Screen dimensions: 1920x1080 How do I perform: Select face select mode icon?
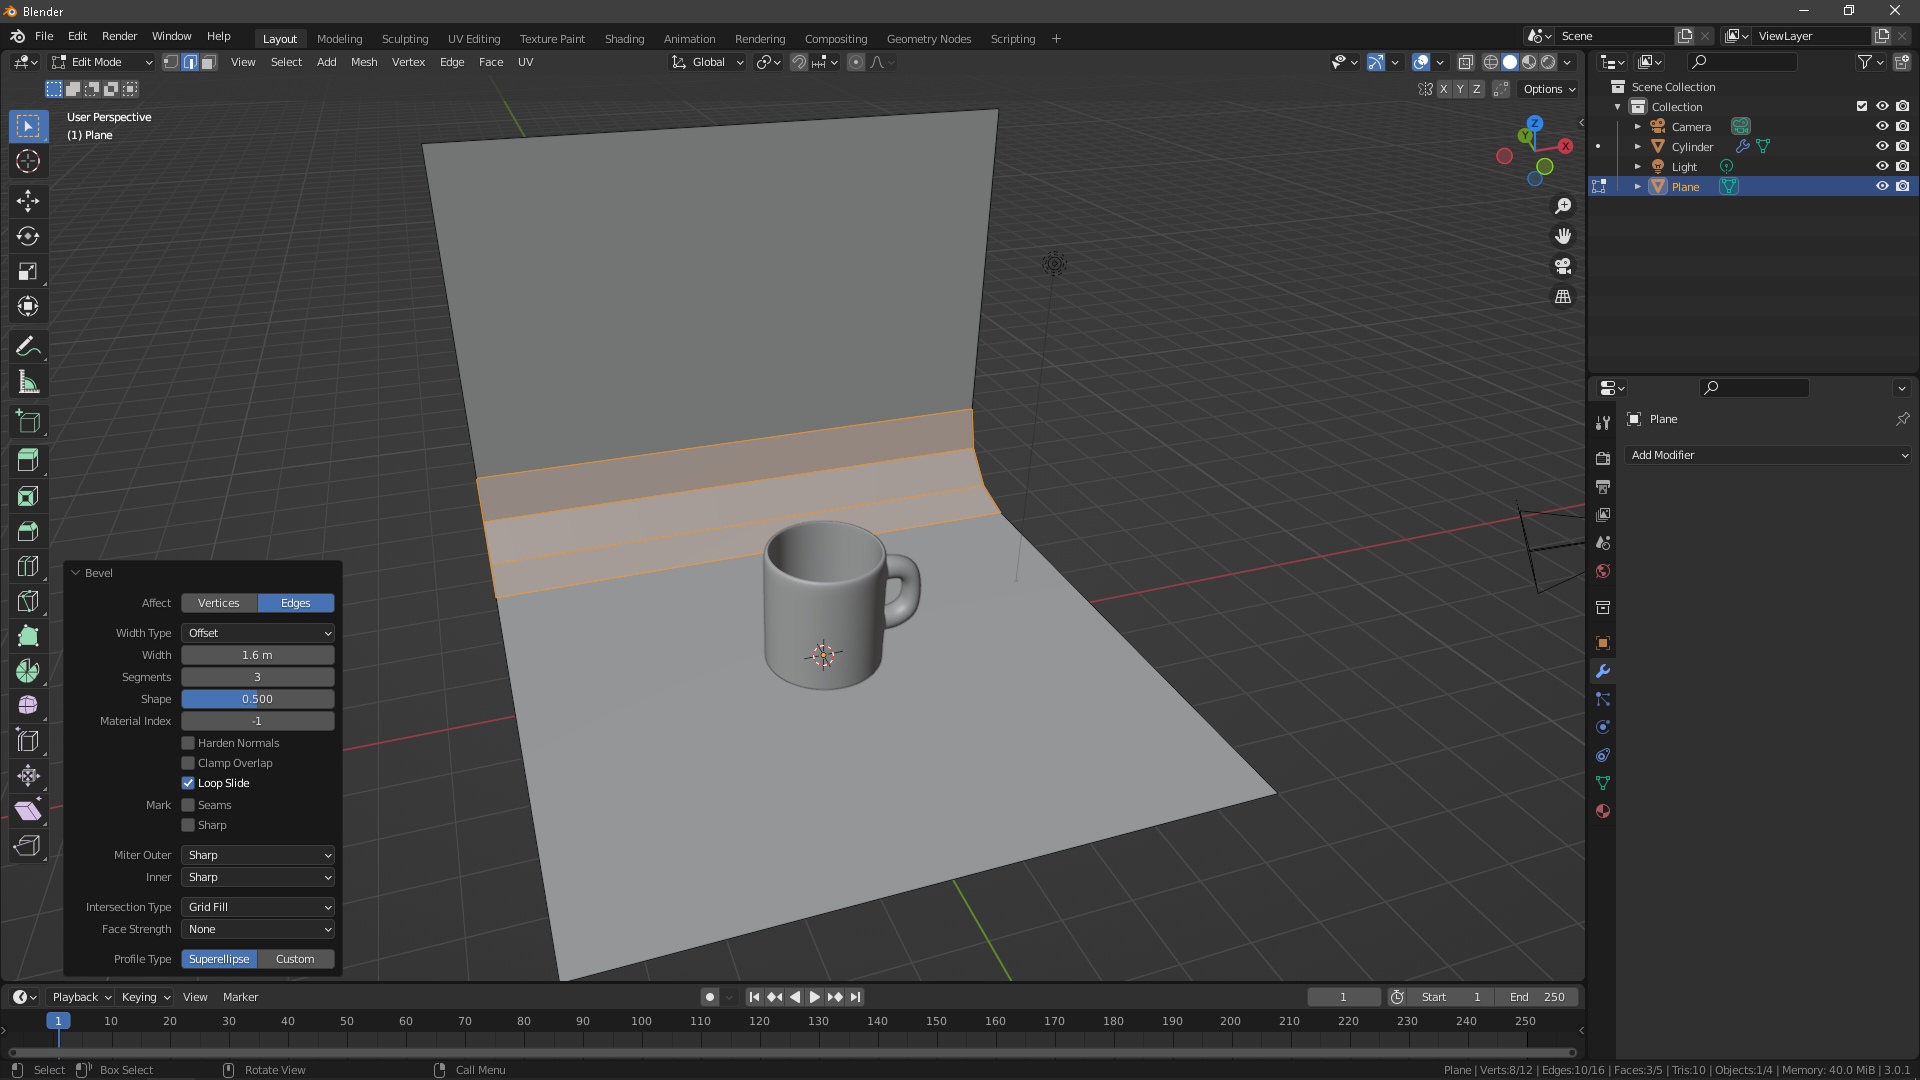pos(209,62)
